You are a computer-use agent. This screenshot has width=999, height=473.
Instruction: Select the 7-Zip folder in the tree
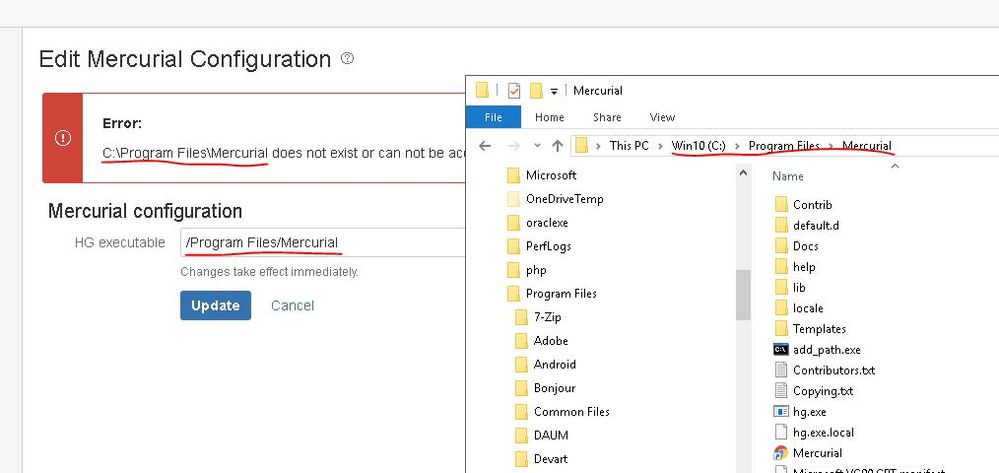point(547,317)
